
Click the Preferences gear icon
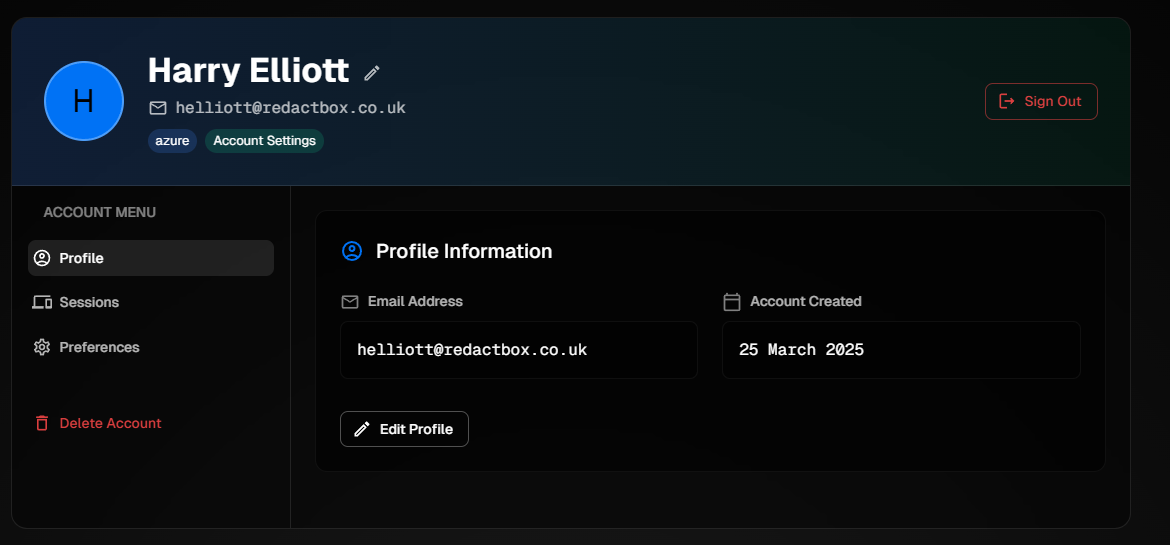(42, 347)
